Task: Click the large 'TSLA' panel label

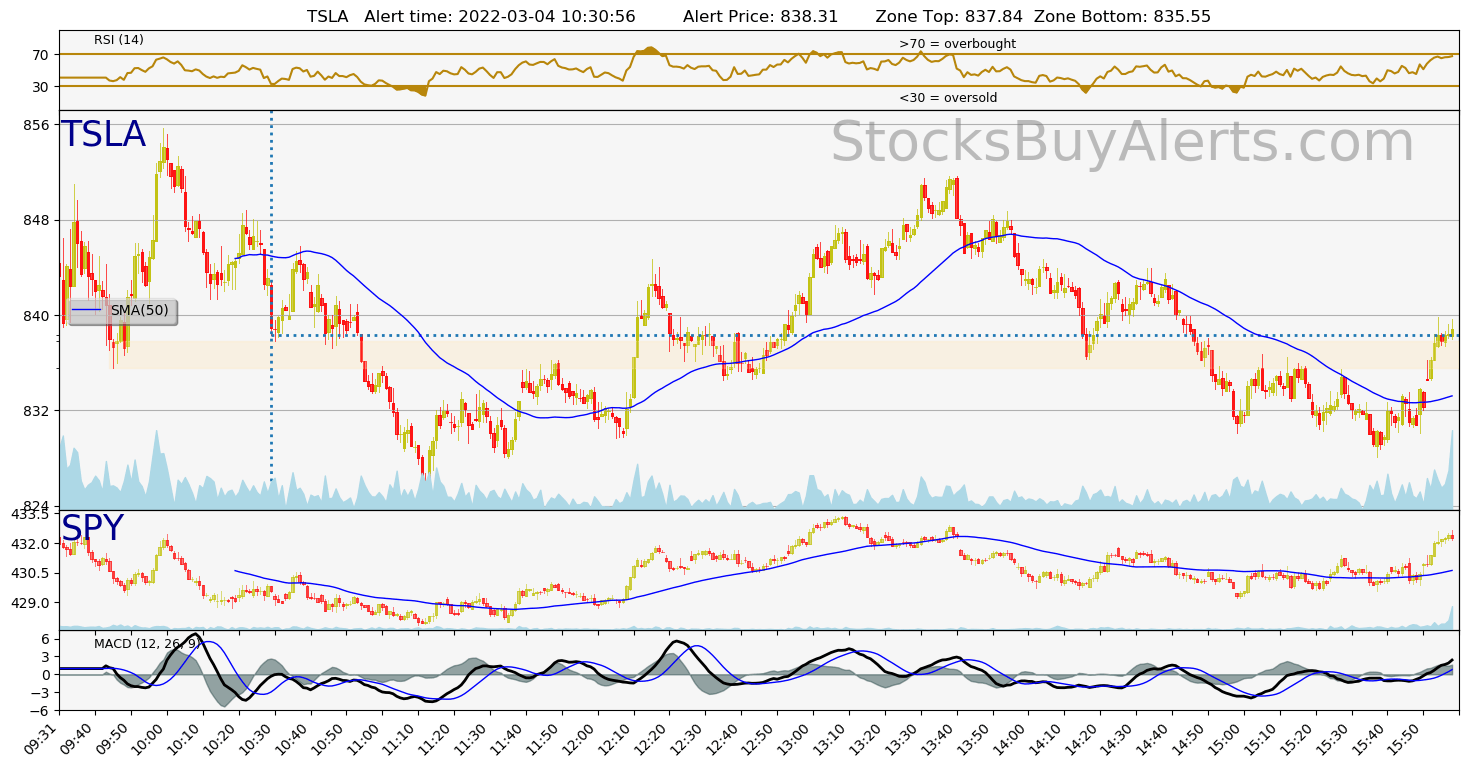Action: click(103, 135)
